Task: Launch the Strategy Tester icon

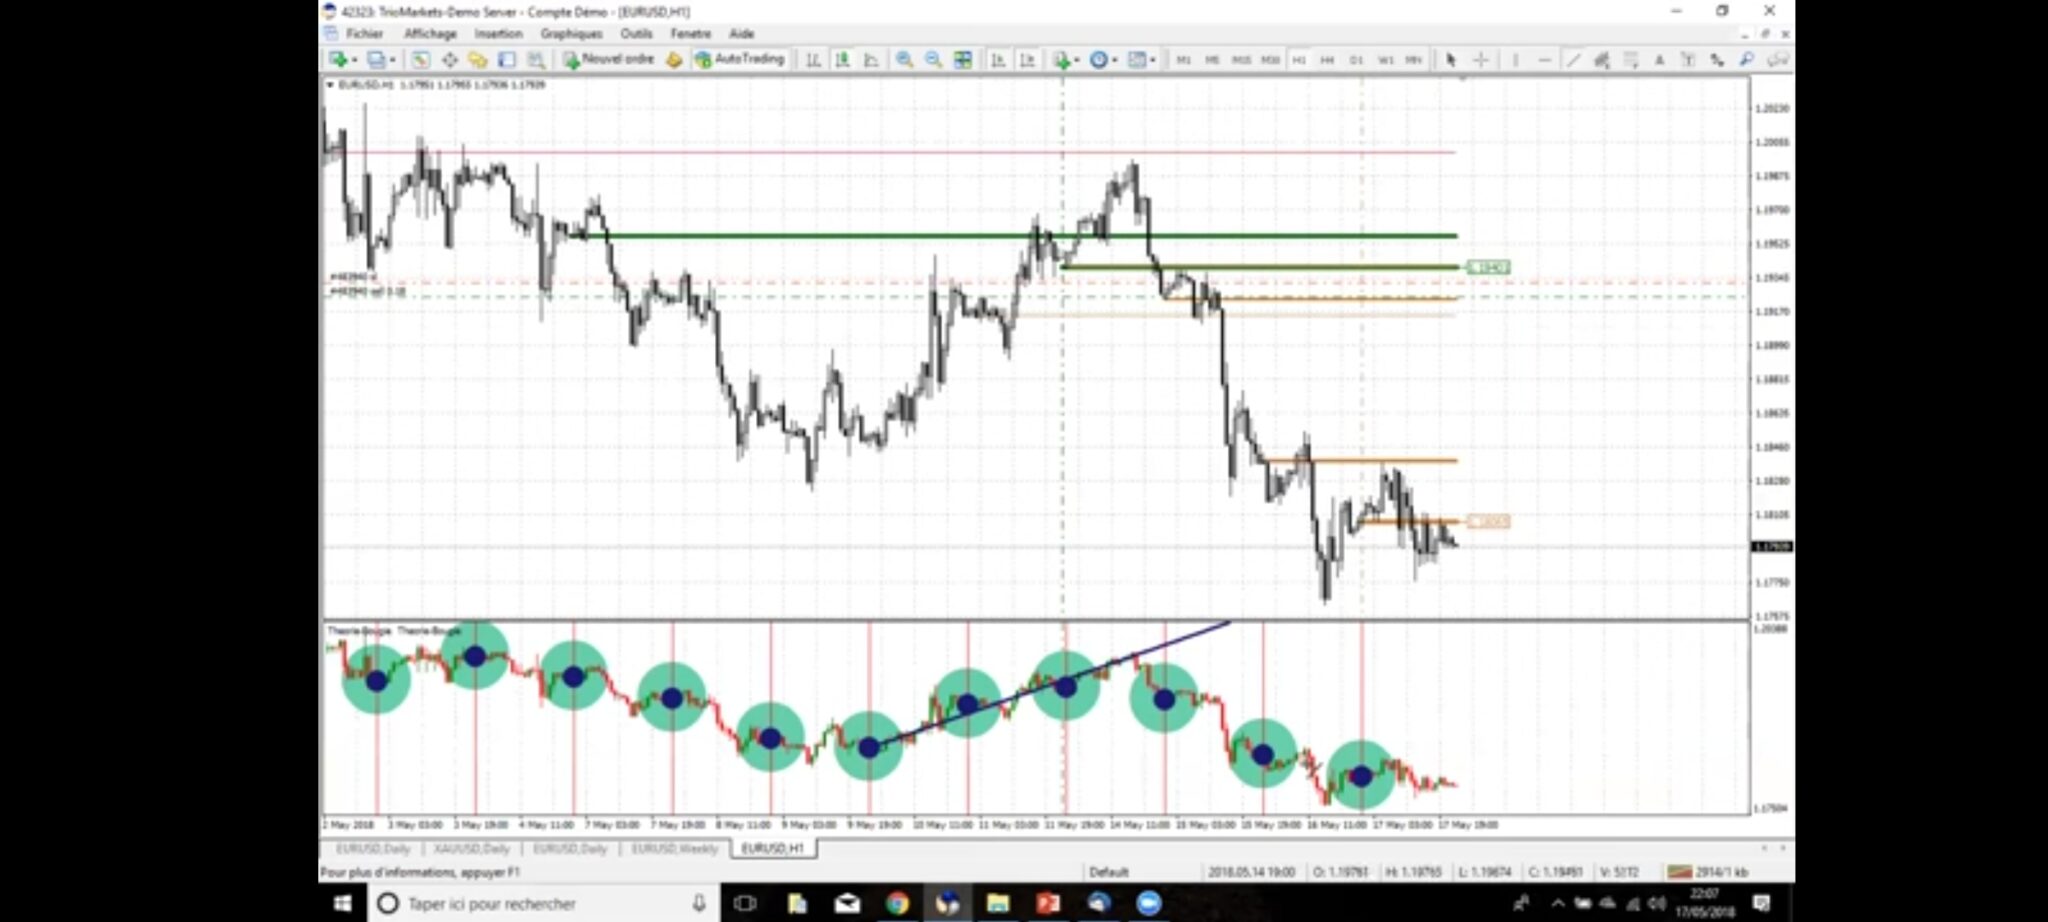Action: (536, 60)
